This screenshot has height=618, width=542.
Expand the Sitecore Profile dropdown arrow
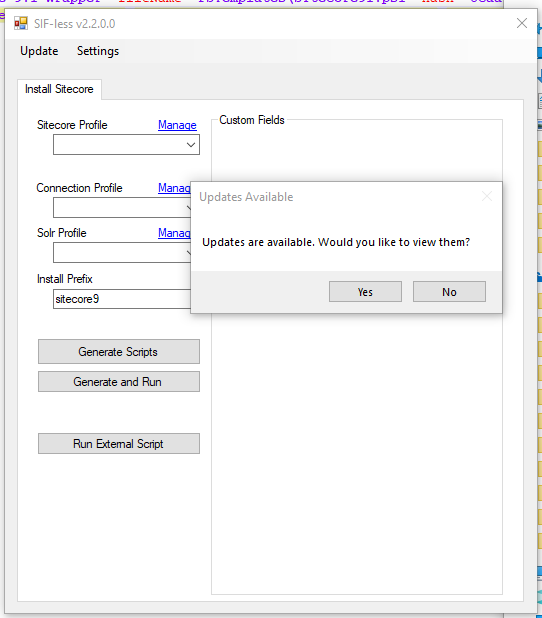[191, 145]
